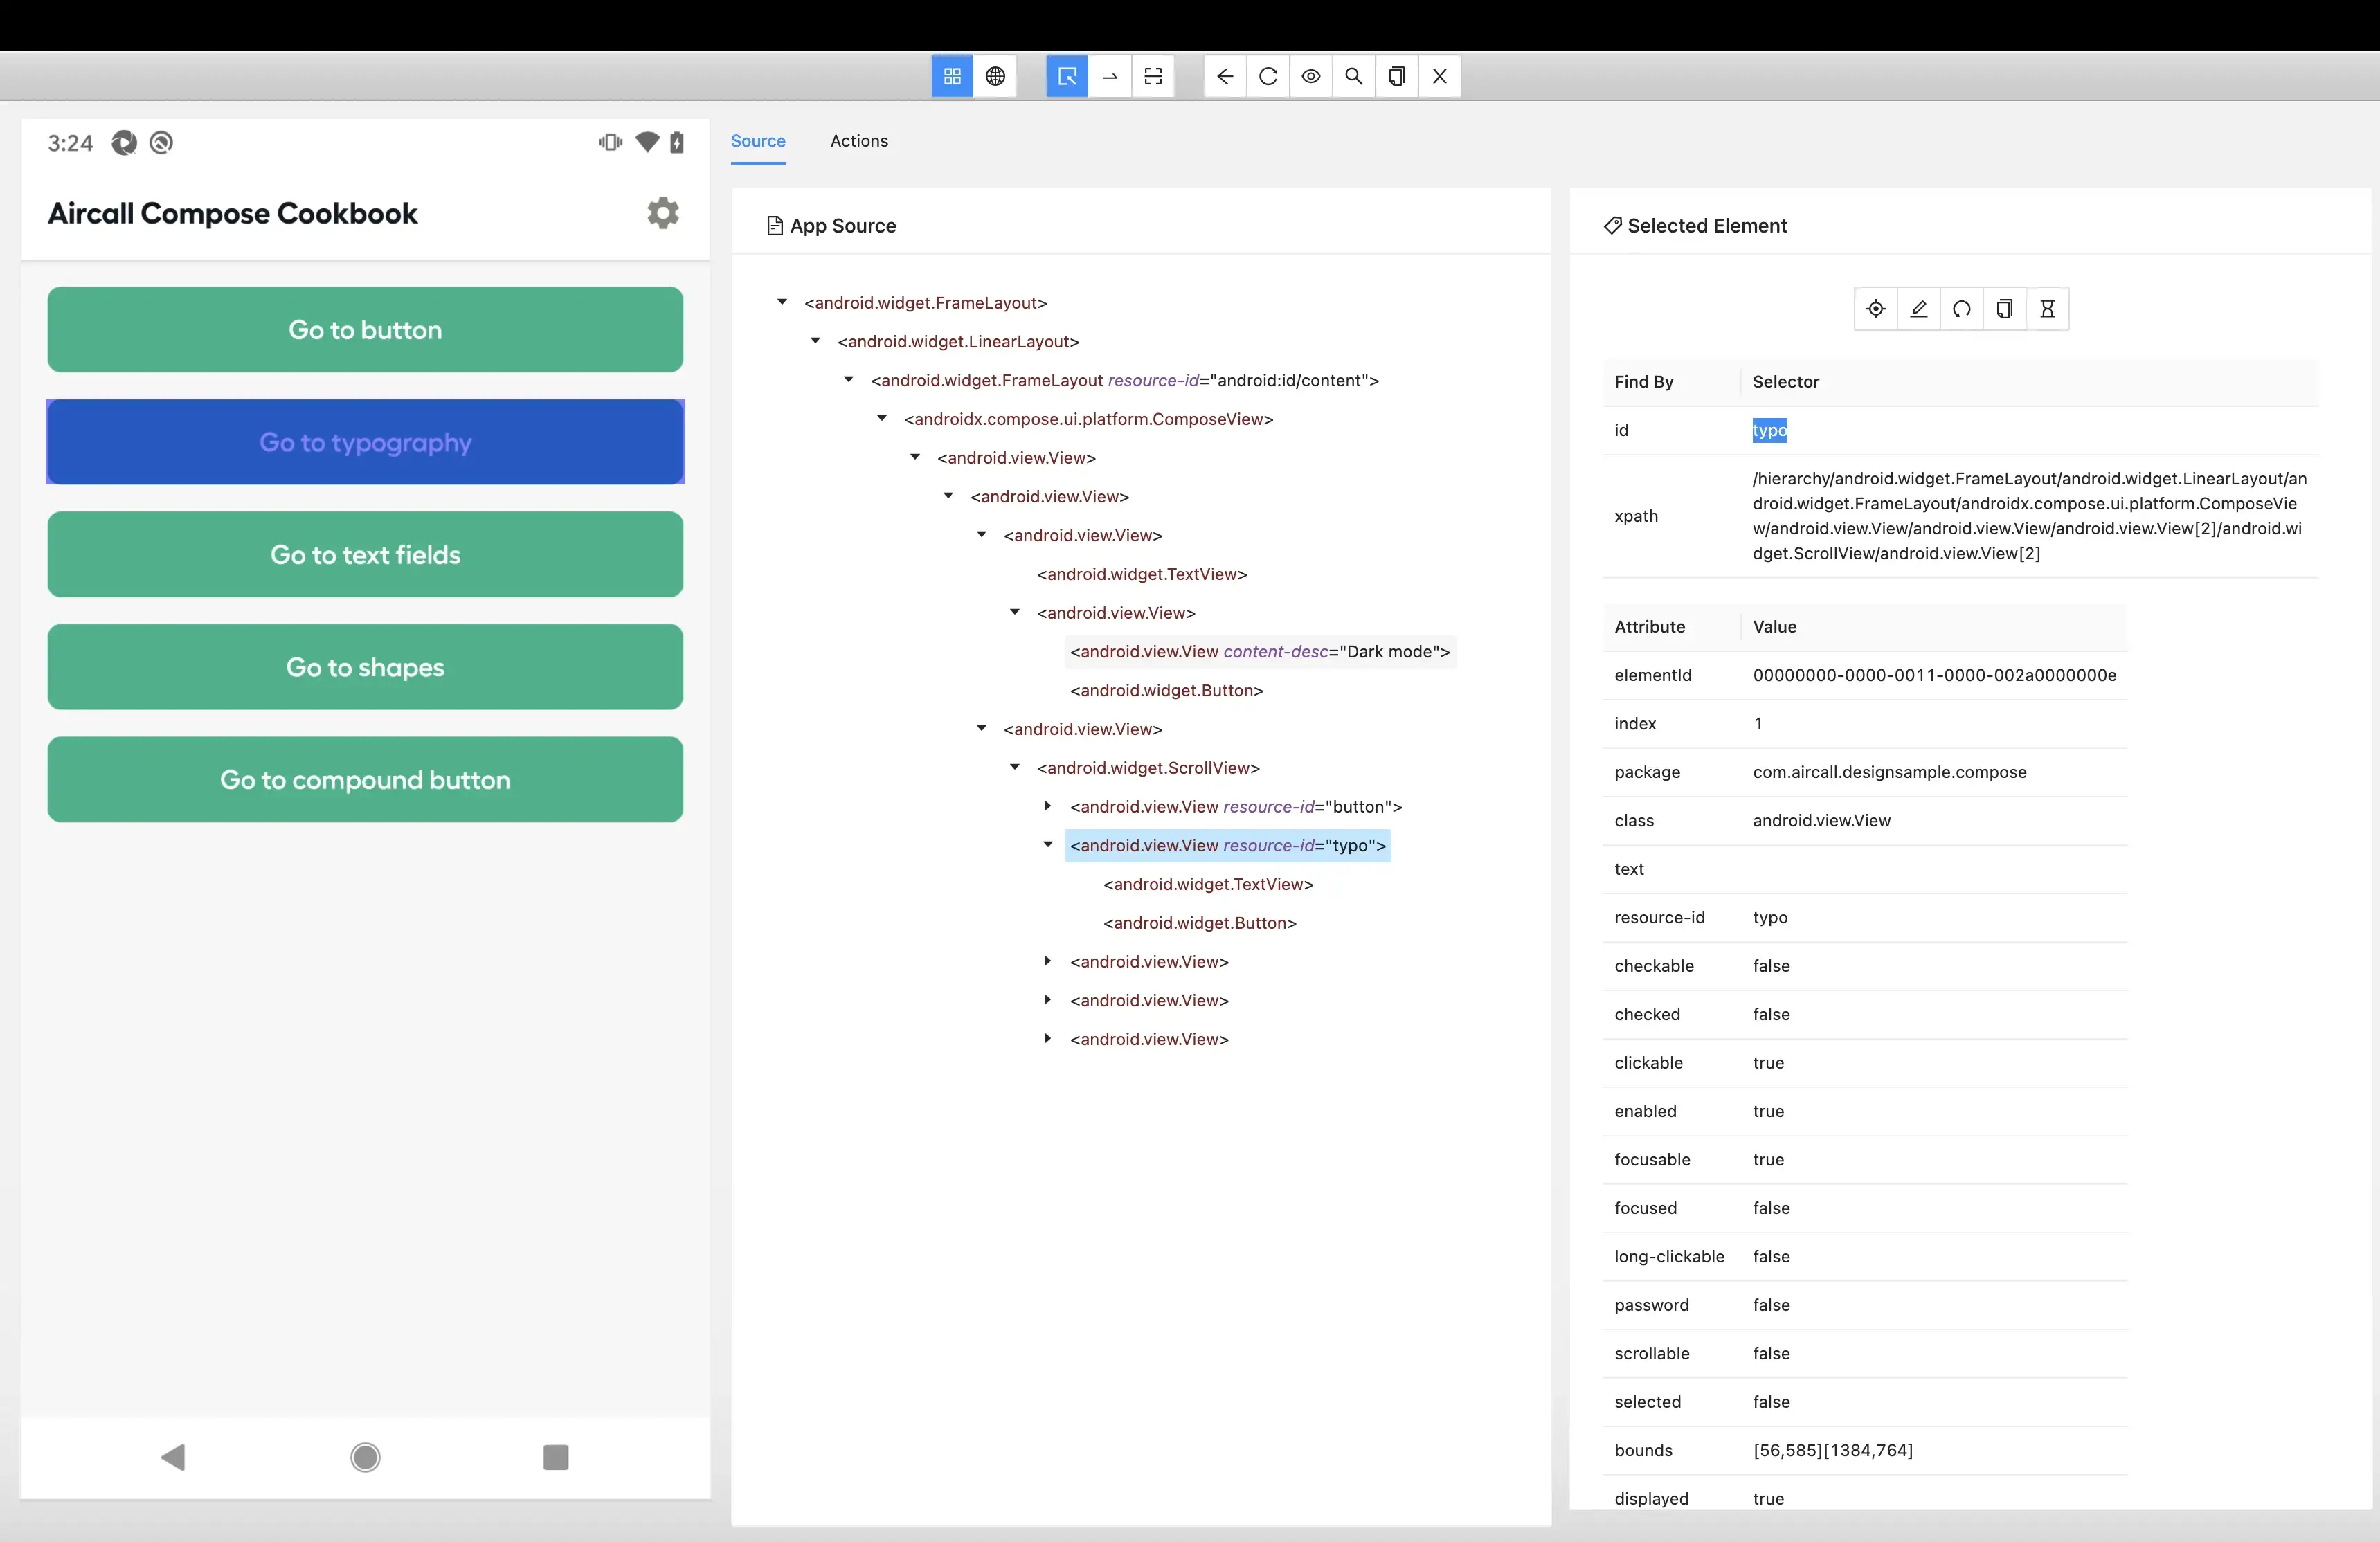Click send keys pencil icon
The width and height of the screenshot is (2380, 1542).
(x=1919, y=309)
